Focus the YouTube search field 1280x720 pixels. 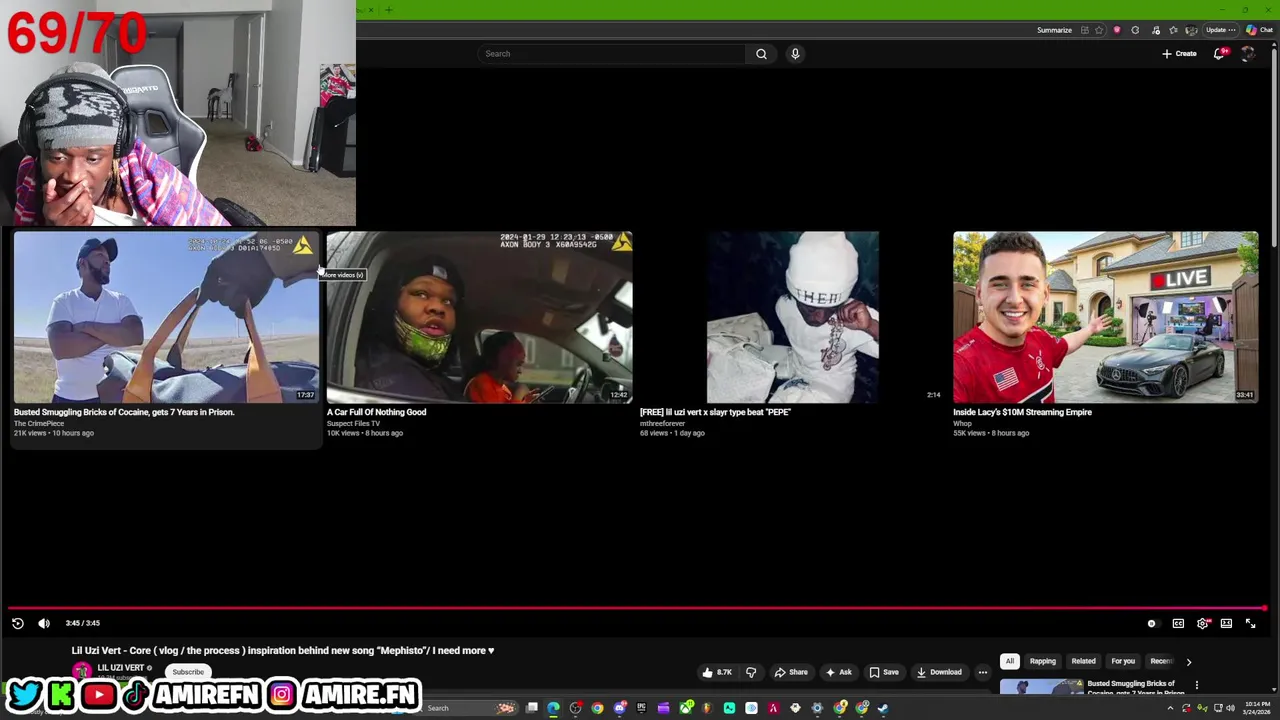611,54
